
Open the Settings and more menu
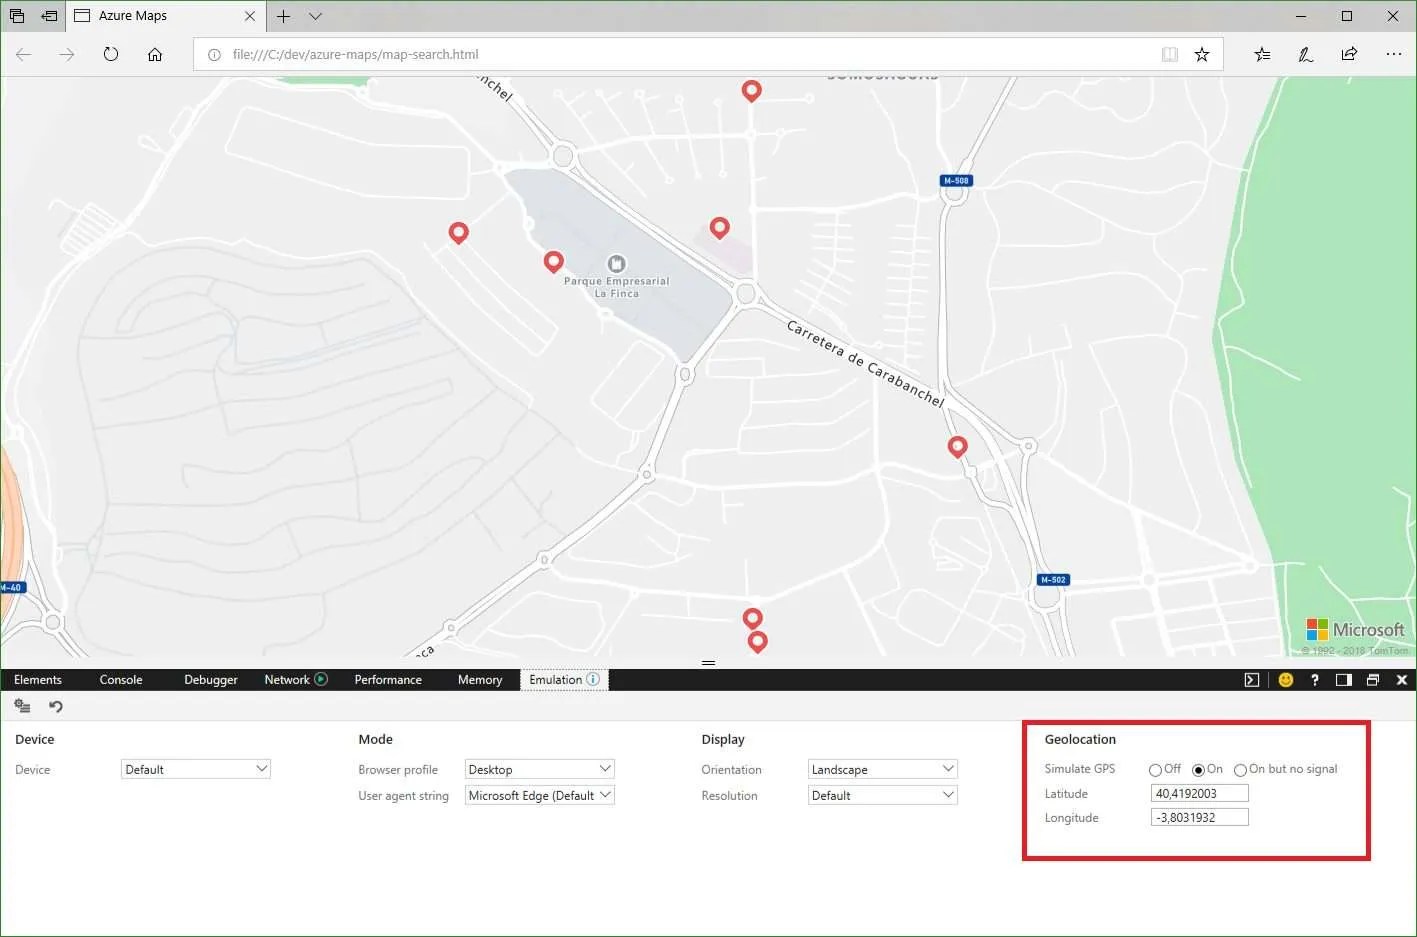(x=1394, y=54)
